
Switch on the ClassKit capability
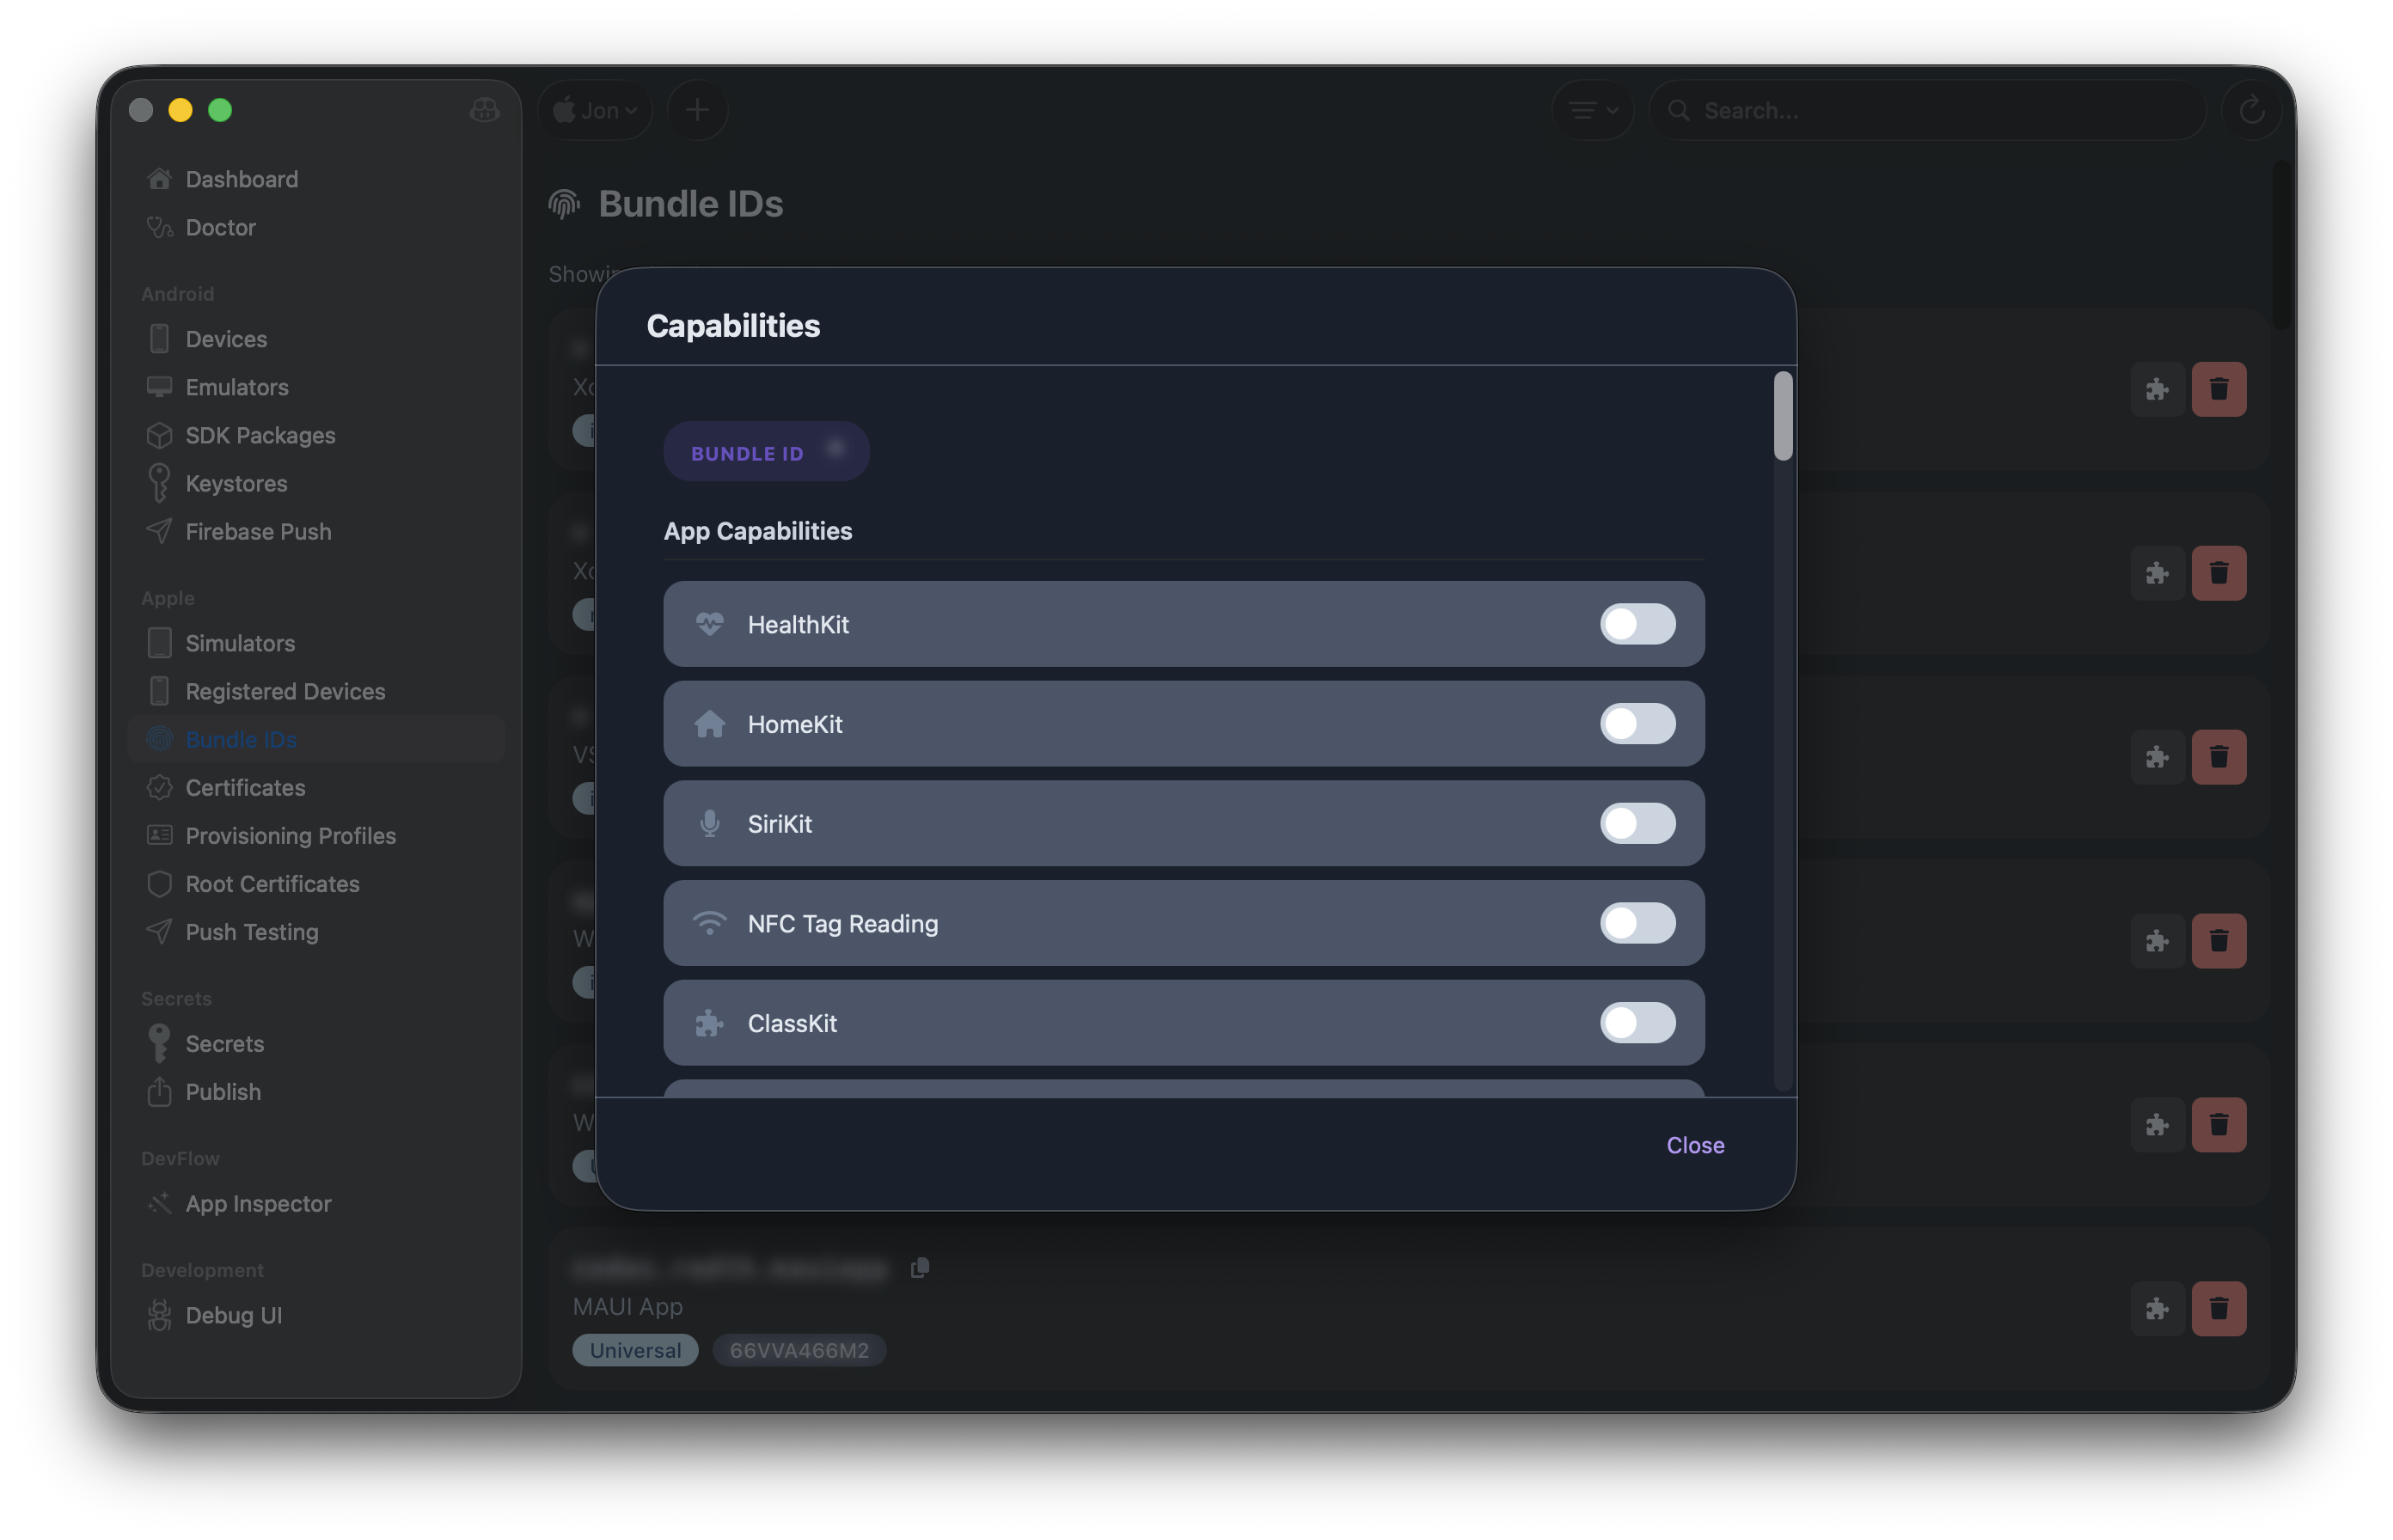pos(1637,1022)
